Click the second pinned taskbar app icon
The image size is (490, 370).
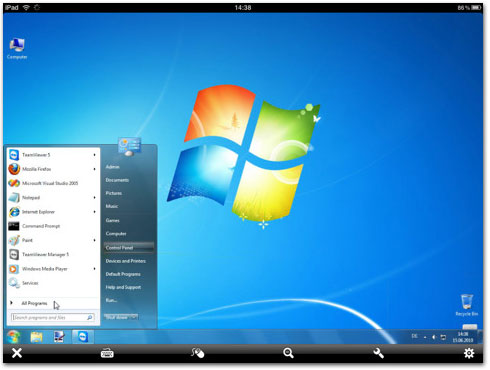coord(59,337)
